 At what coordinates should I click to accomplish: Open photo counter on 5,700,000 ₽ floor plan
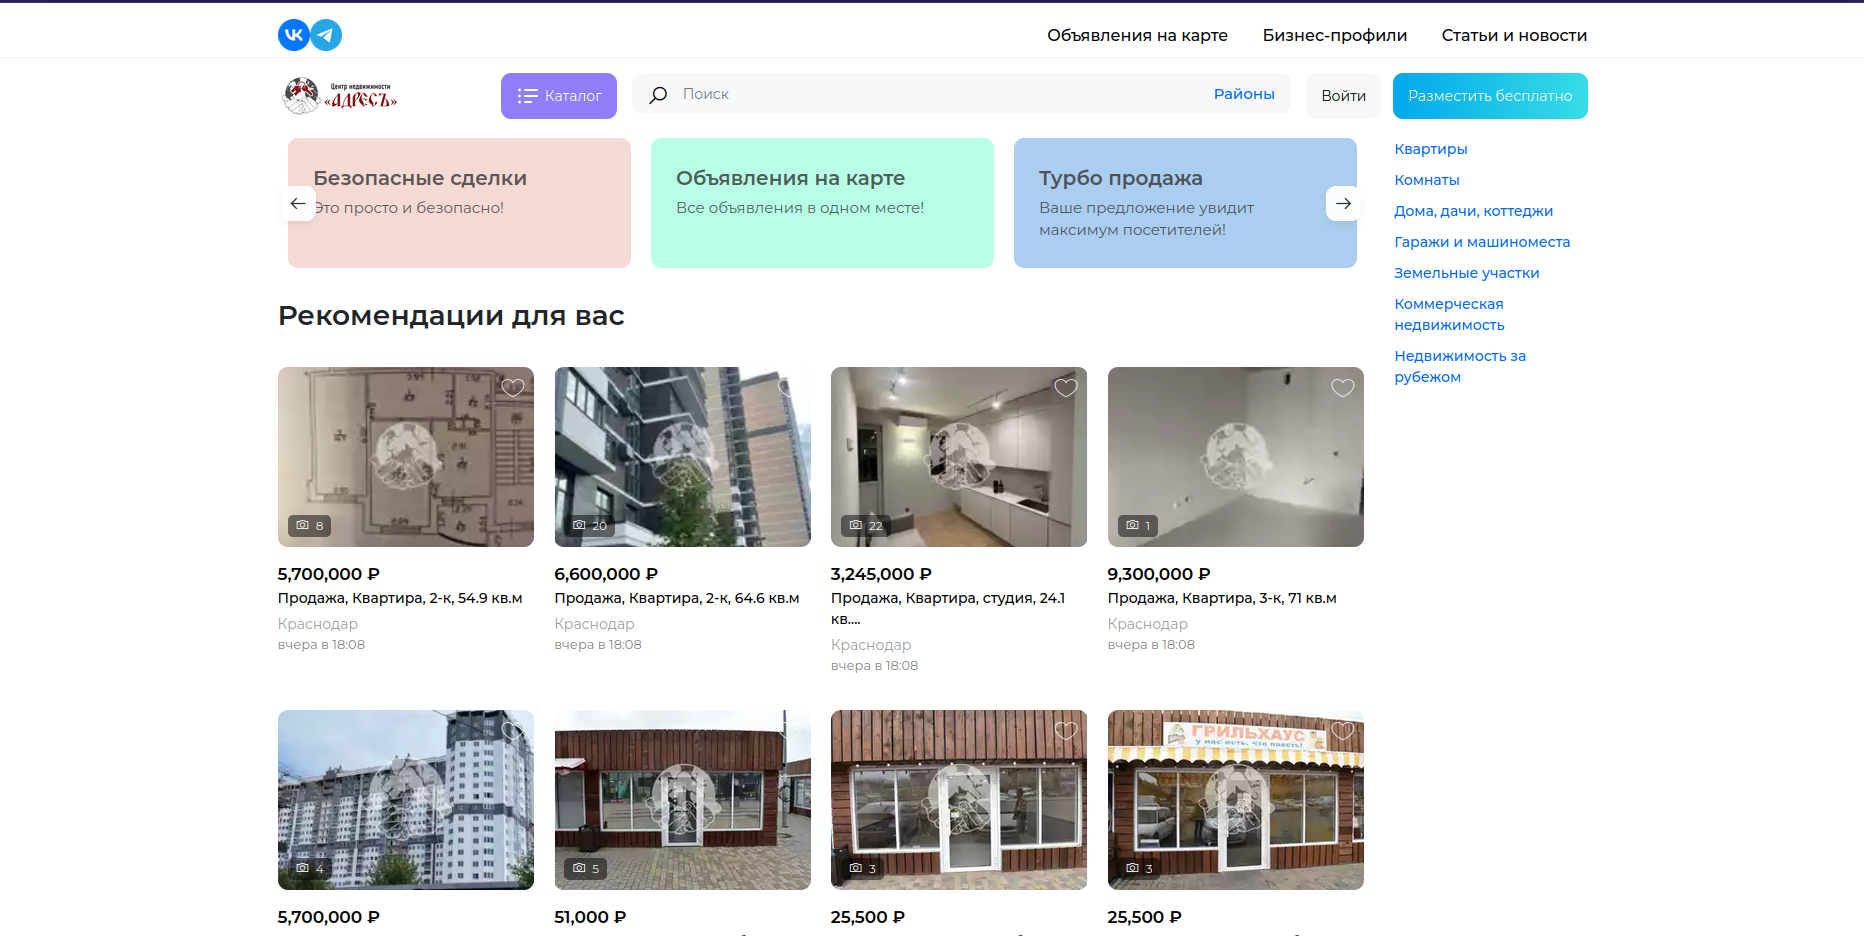click(309, 526)
